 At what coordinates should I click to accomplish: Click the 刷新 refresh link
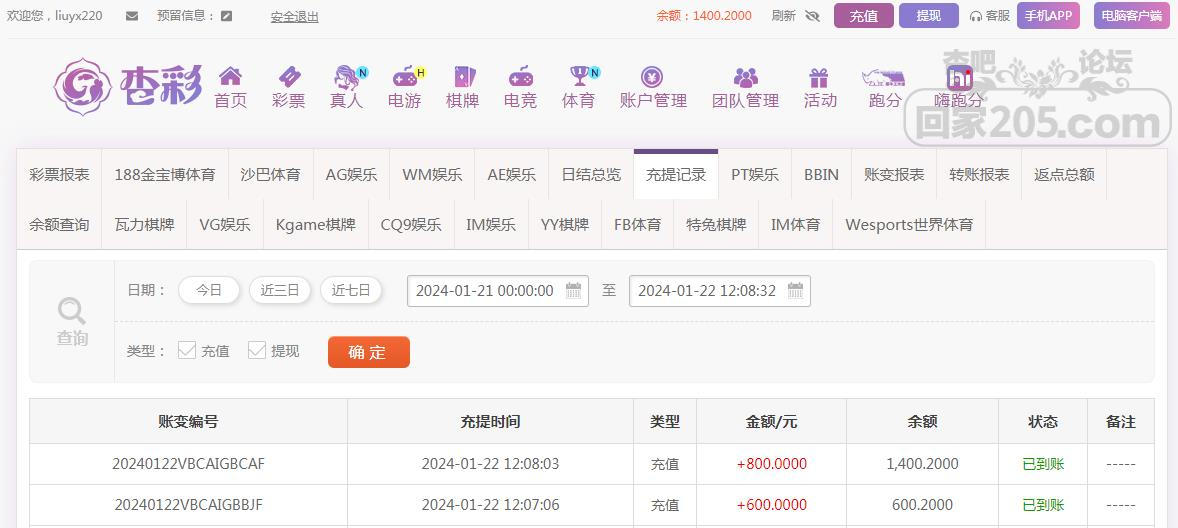point(784,16)
